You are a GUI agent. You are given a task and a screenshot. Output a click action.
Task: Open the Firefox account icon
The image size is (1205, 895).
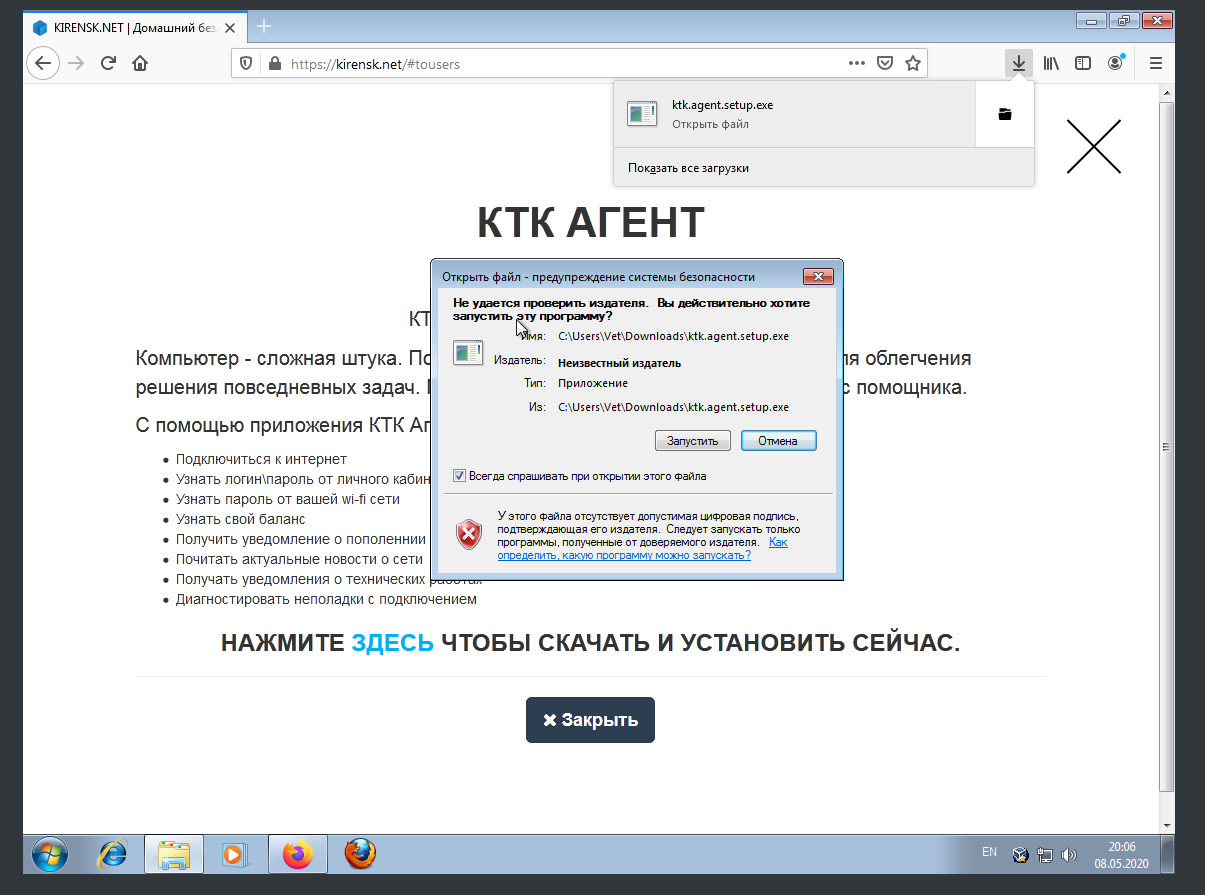(1115, 63)
